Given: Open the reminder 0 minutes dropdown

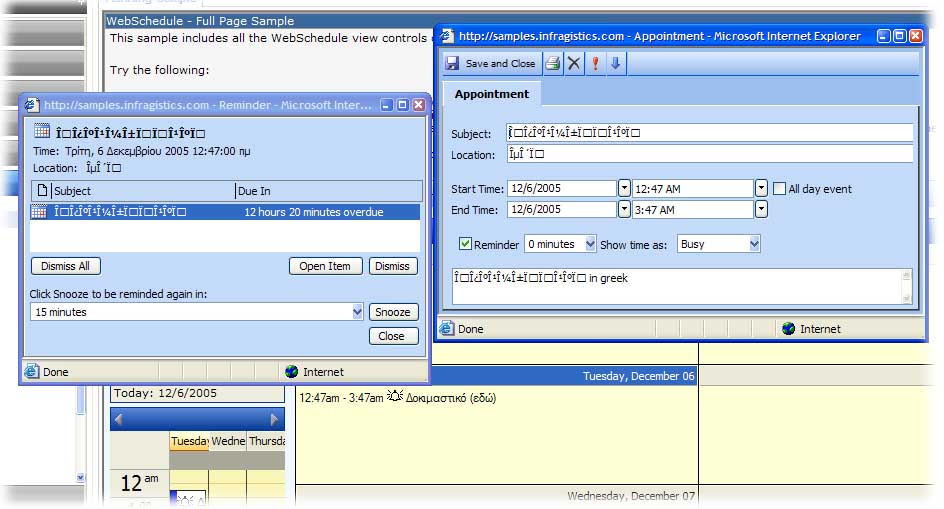Looking at the screenshot, I should coord(590,244).
